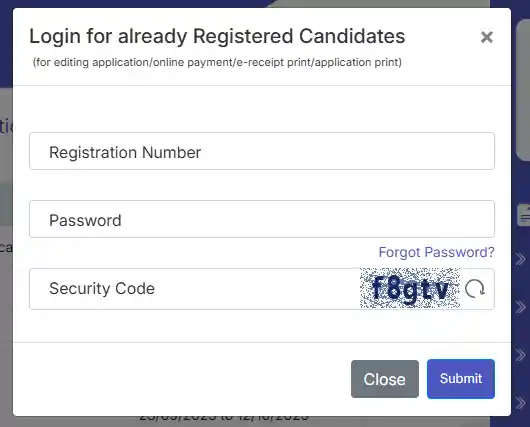Image resolution: width=530 pixels, height=427 pixels.
Task: Open the Forgot Password? link
Action: coord(436,252)
